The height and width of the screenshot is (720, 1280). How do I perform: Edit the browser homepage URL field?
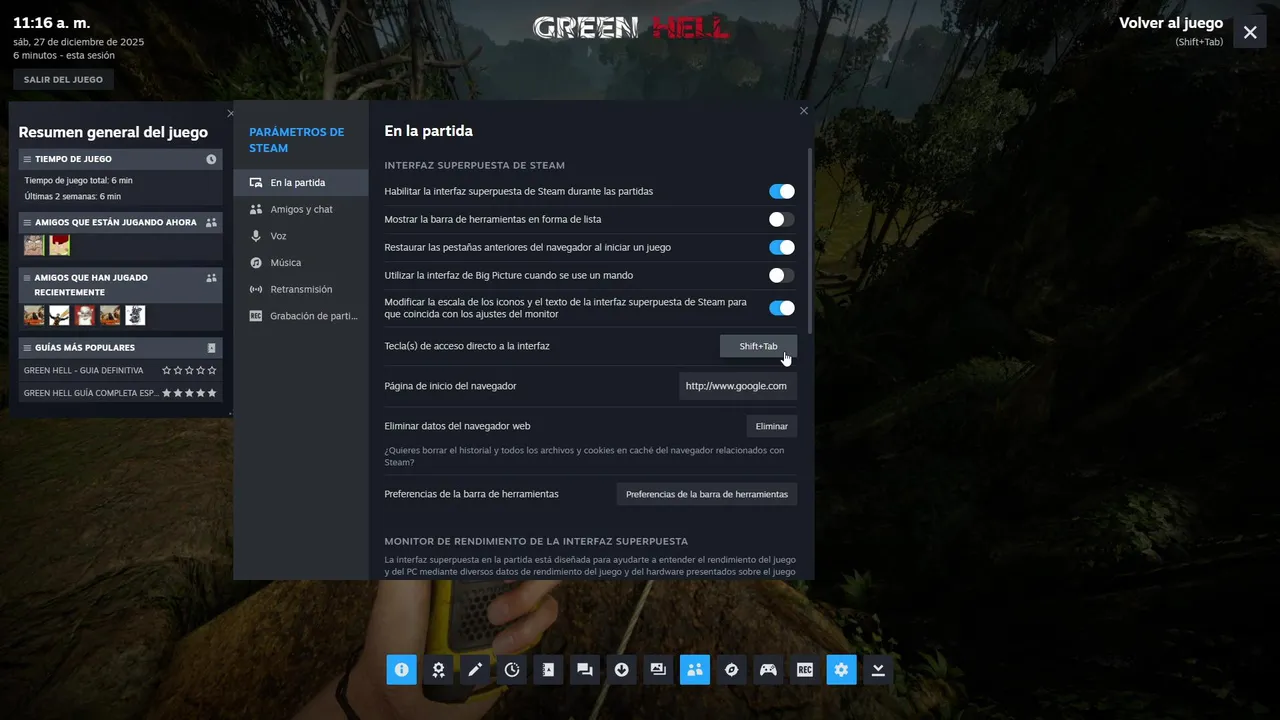click(x=738, y=386)
